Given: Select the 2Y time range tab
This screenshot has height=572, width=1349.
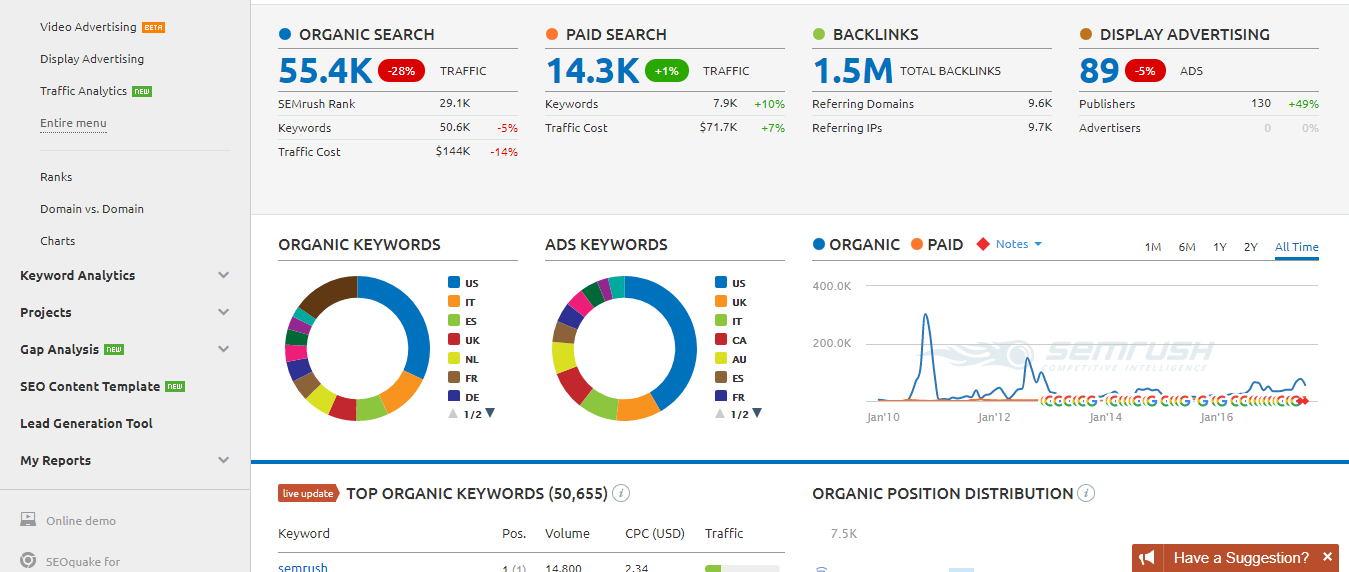Looking at the screenshot, I should (1251, 247).
